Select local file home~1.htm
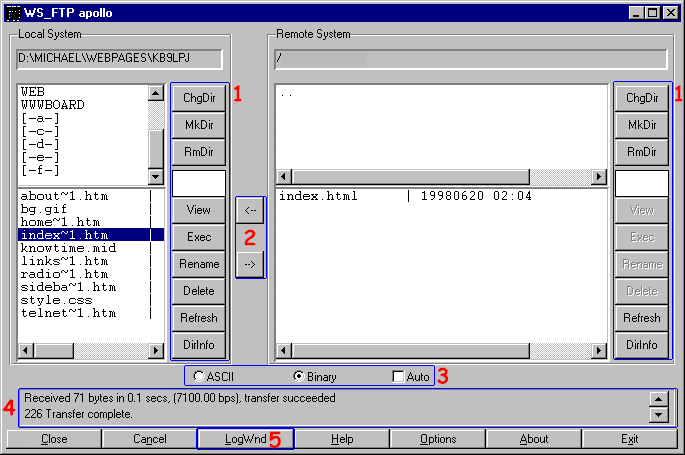This screenshot has width=685, height=455. pyautogui.click(x=91, y=222)
